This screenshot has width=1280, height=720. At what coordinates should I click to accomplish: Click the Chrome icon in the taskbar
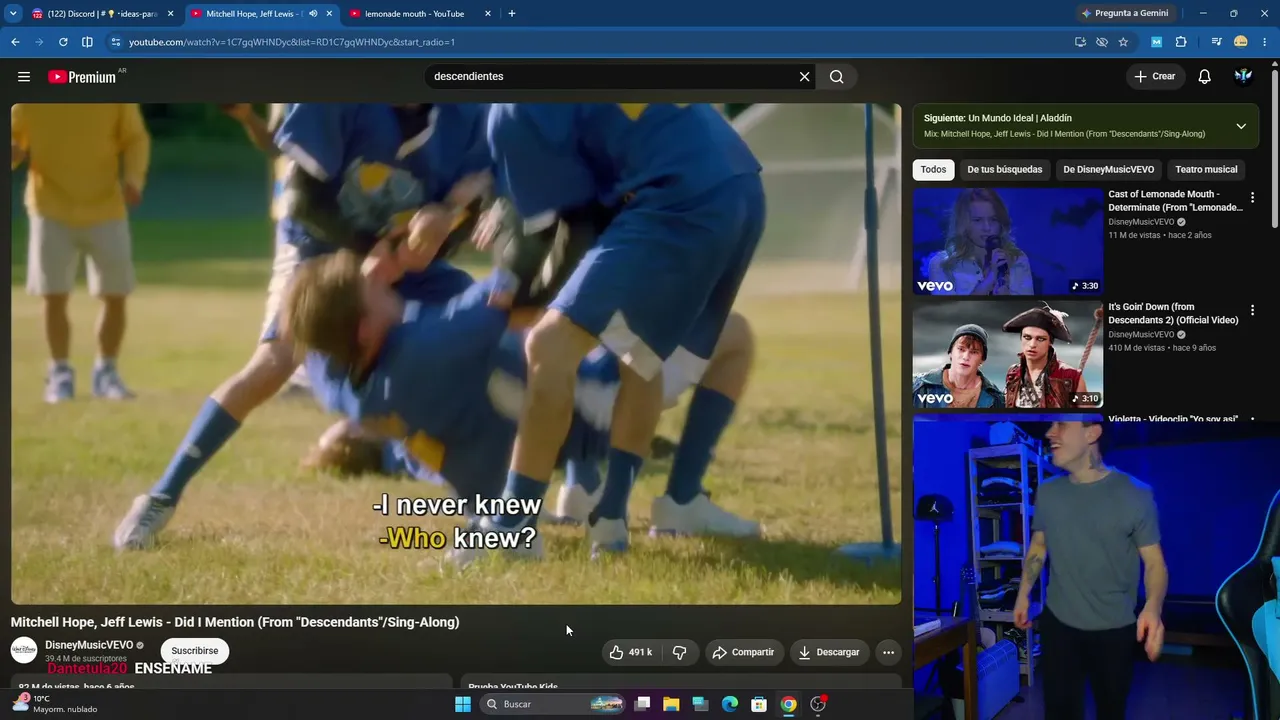789,704
